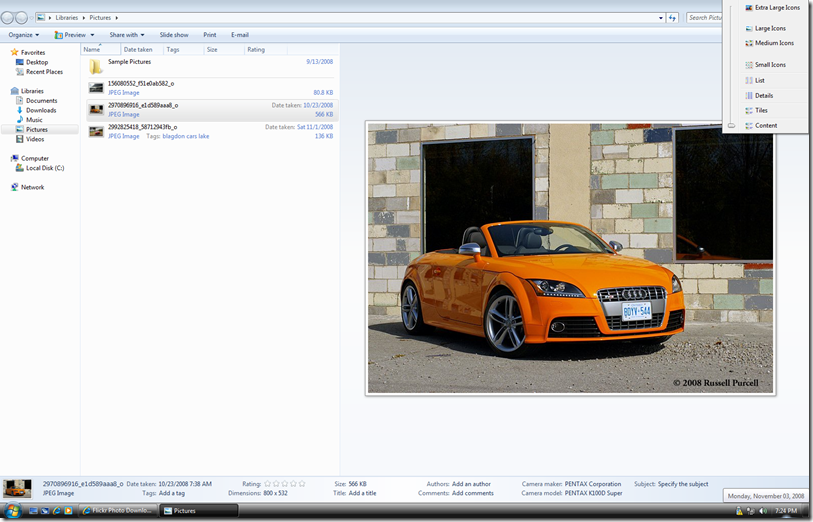Choose Details view

point(759,95)
